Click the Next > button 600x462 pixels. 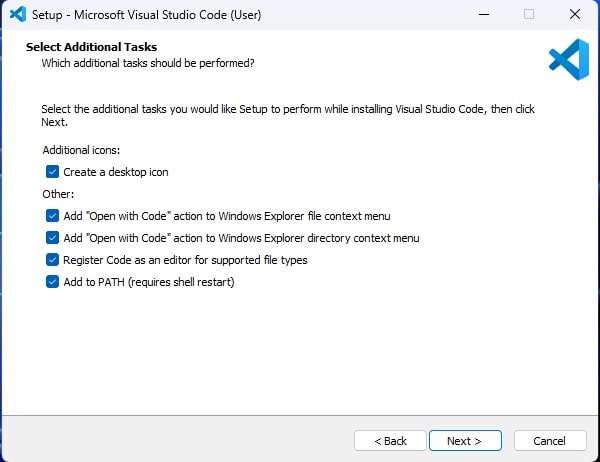click(x=465, y=441)
